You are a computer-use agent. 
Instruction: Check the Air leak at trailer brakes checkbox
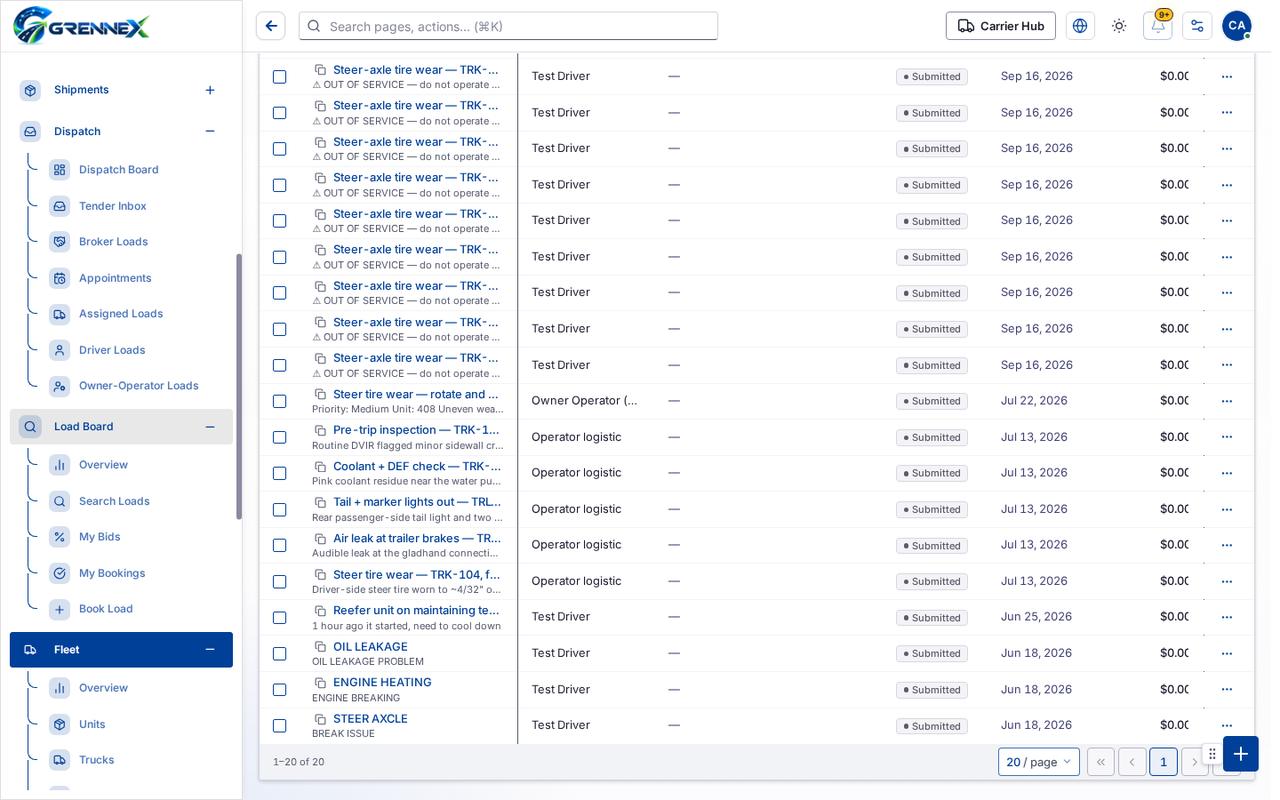[280, 545]
